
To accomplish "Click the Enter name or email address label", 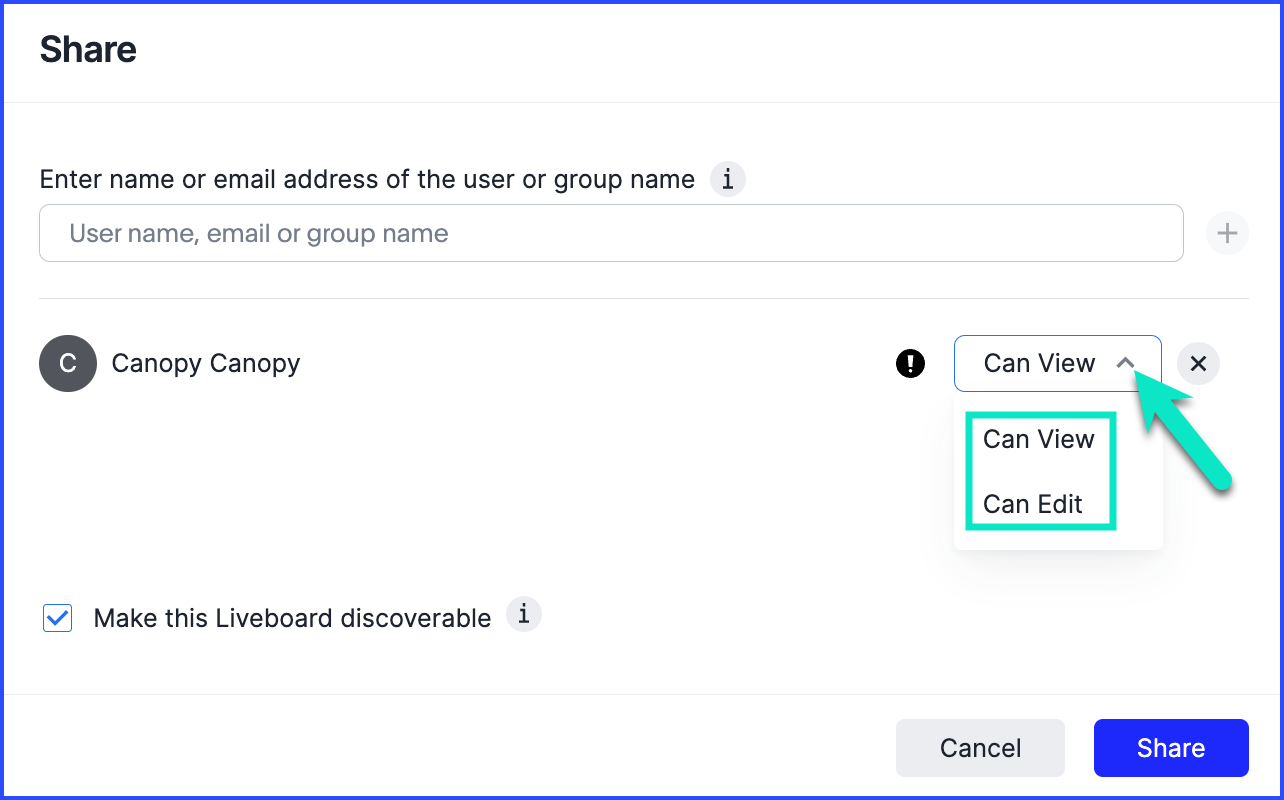I will (x=367, y=180).
